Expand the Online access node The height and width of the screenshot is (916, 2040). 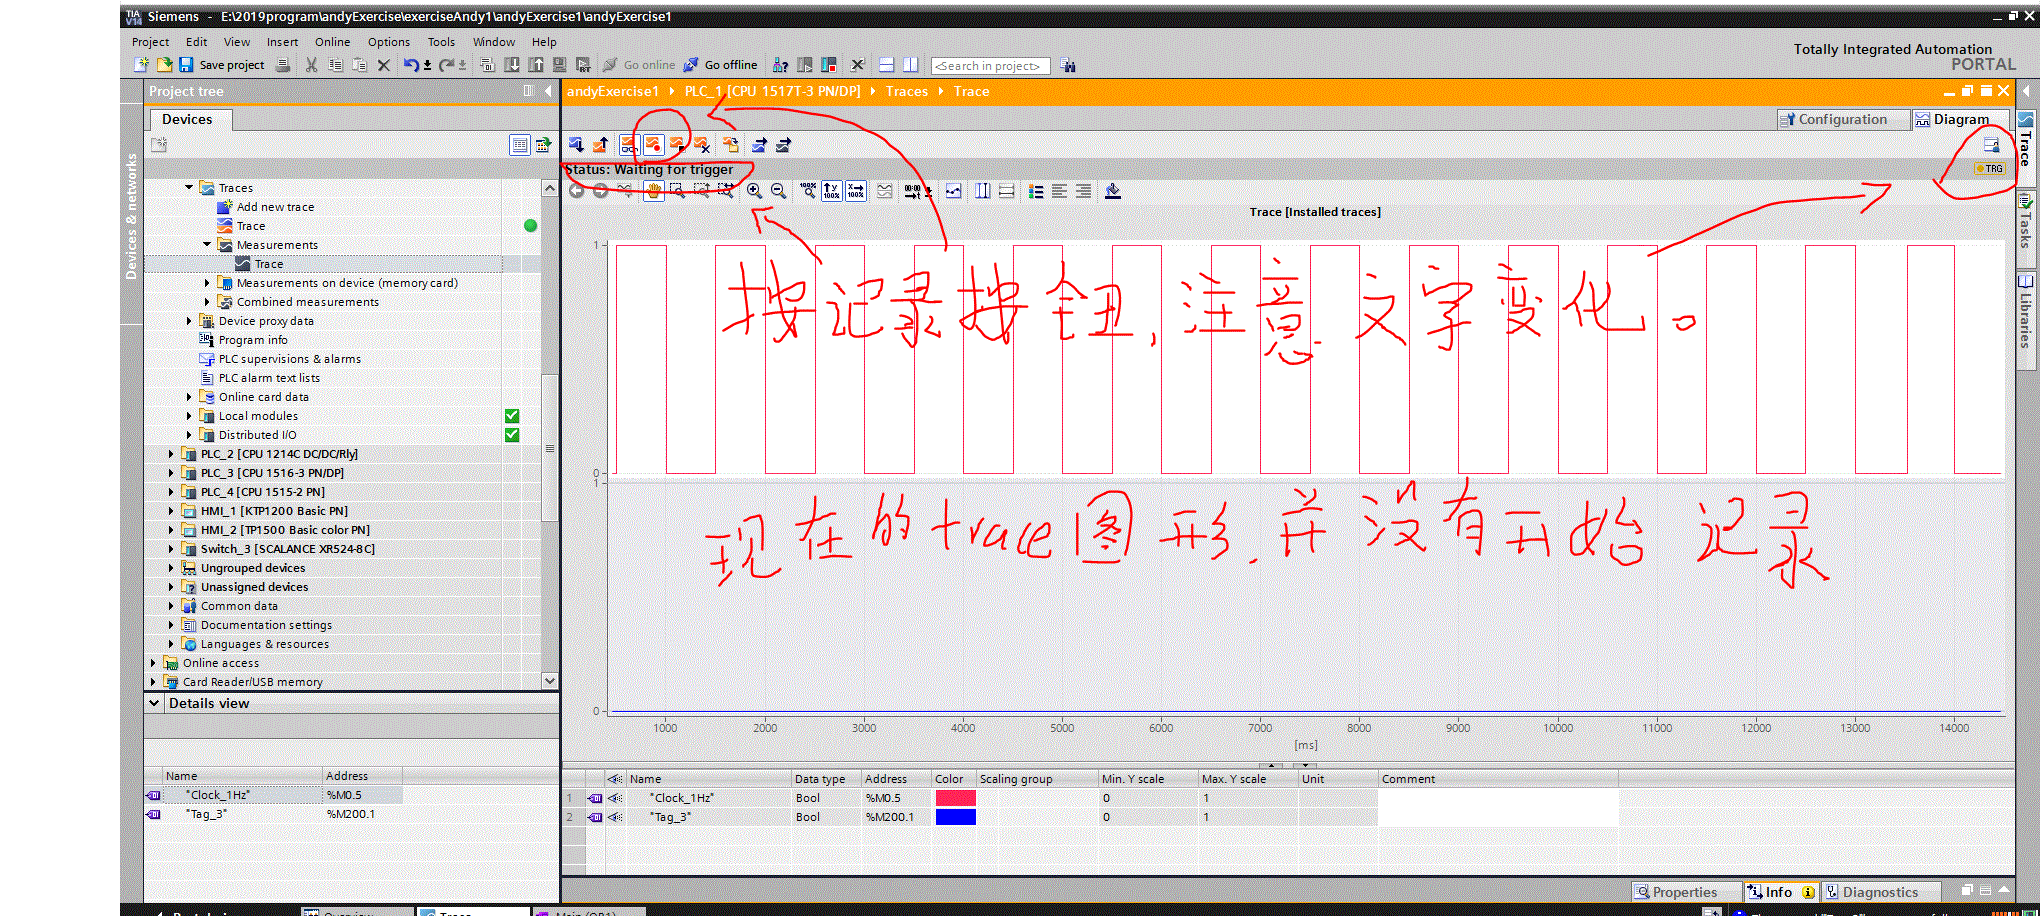[x=153, y=663]
